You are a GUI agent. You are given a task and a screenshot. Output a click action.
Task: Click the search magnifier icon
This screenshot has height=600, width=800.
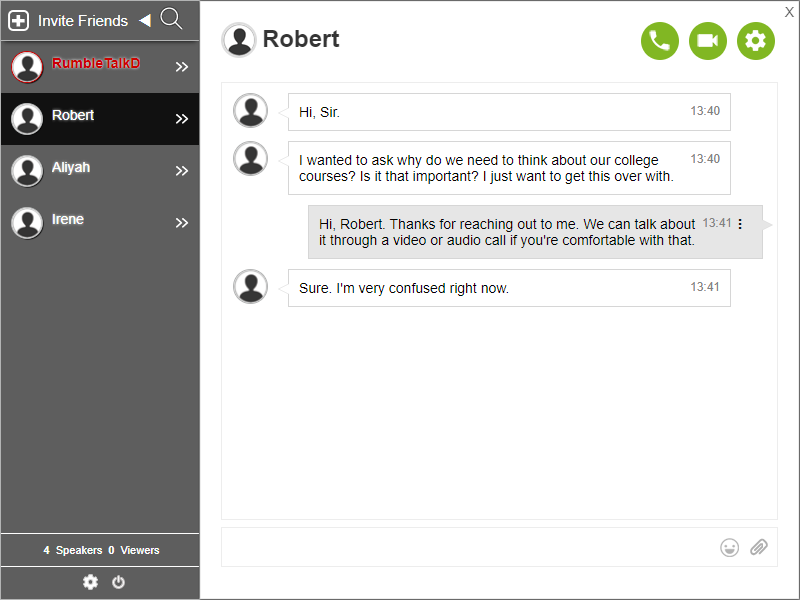(171, 19)
